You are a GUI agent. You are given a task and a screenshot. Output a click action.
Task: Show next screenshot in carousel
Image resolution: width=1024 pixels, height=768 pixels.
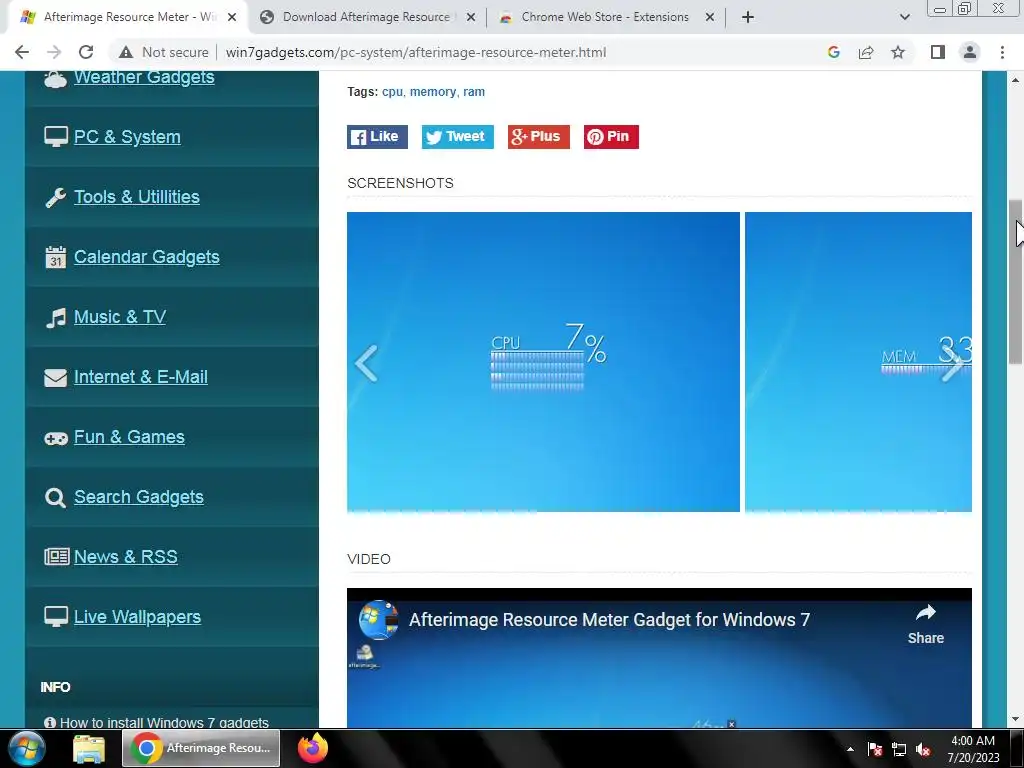click(x=953, y=362)
